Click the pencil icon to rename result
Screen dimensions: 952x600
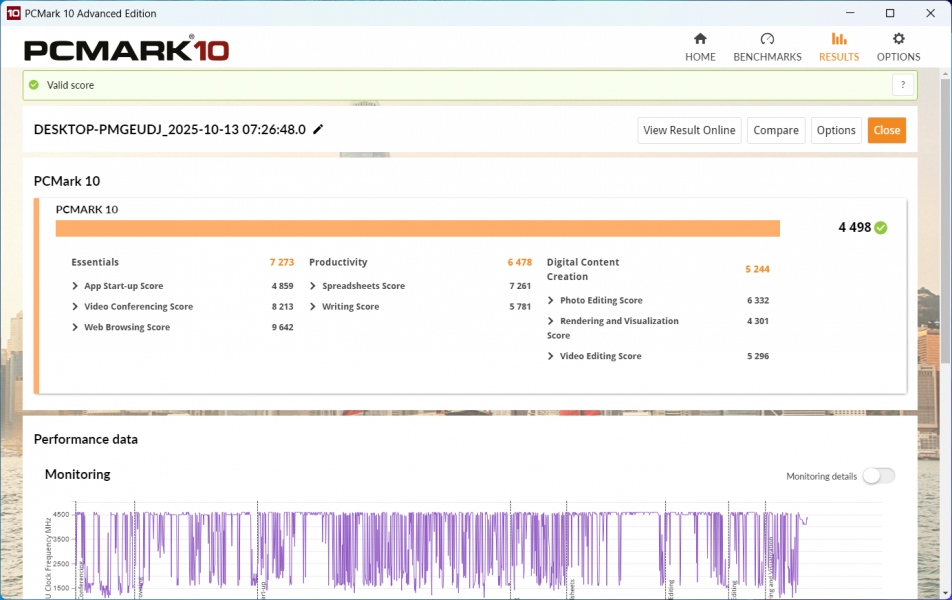(318, 130)
